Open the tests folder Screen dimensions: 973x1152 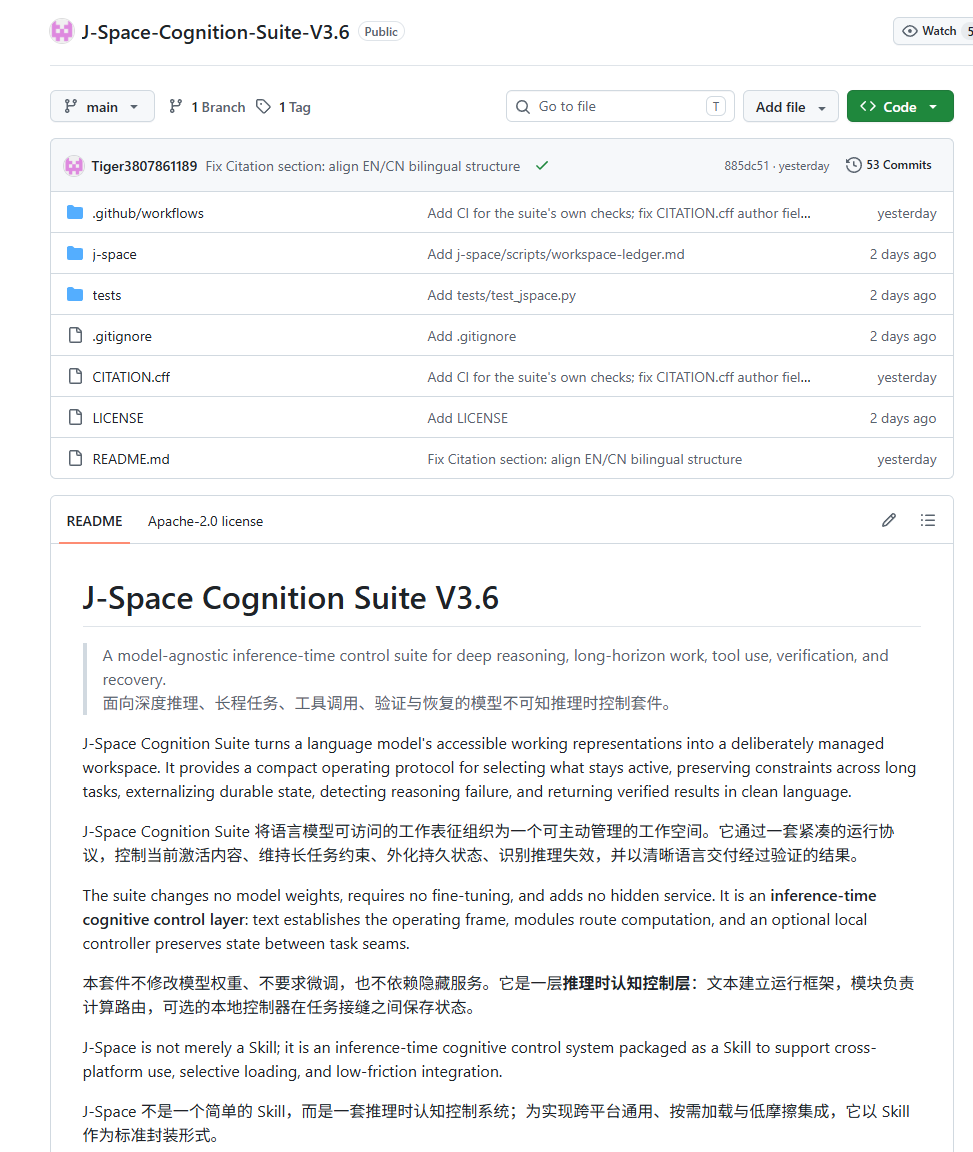pyautogui.click(x=107, y=295)
